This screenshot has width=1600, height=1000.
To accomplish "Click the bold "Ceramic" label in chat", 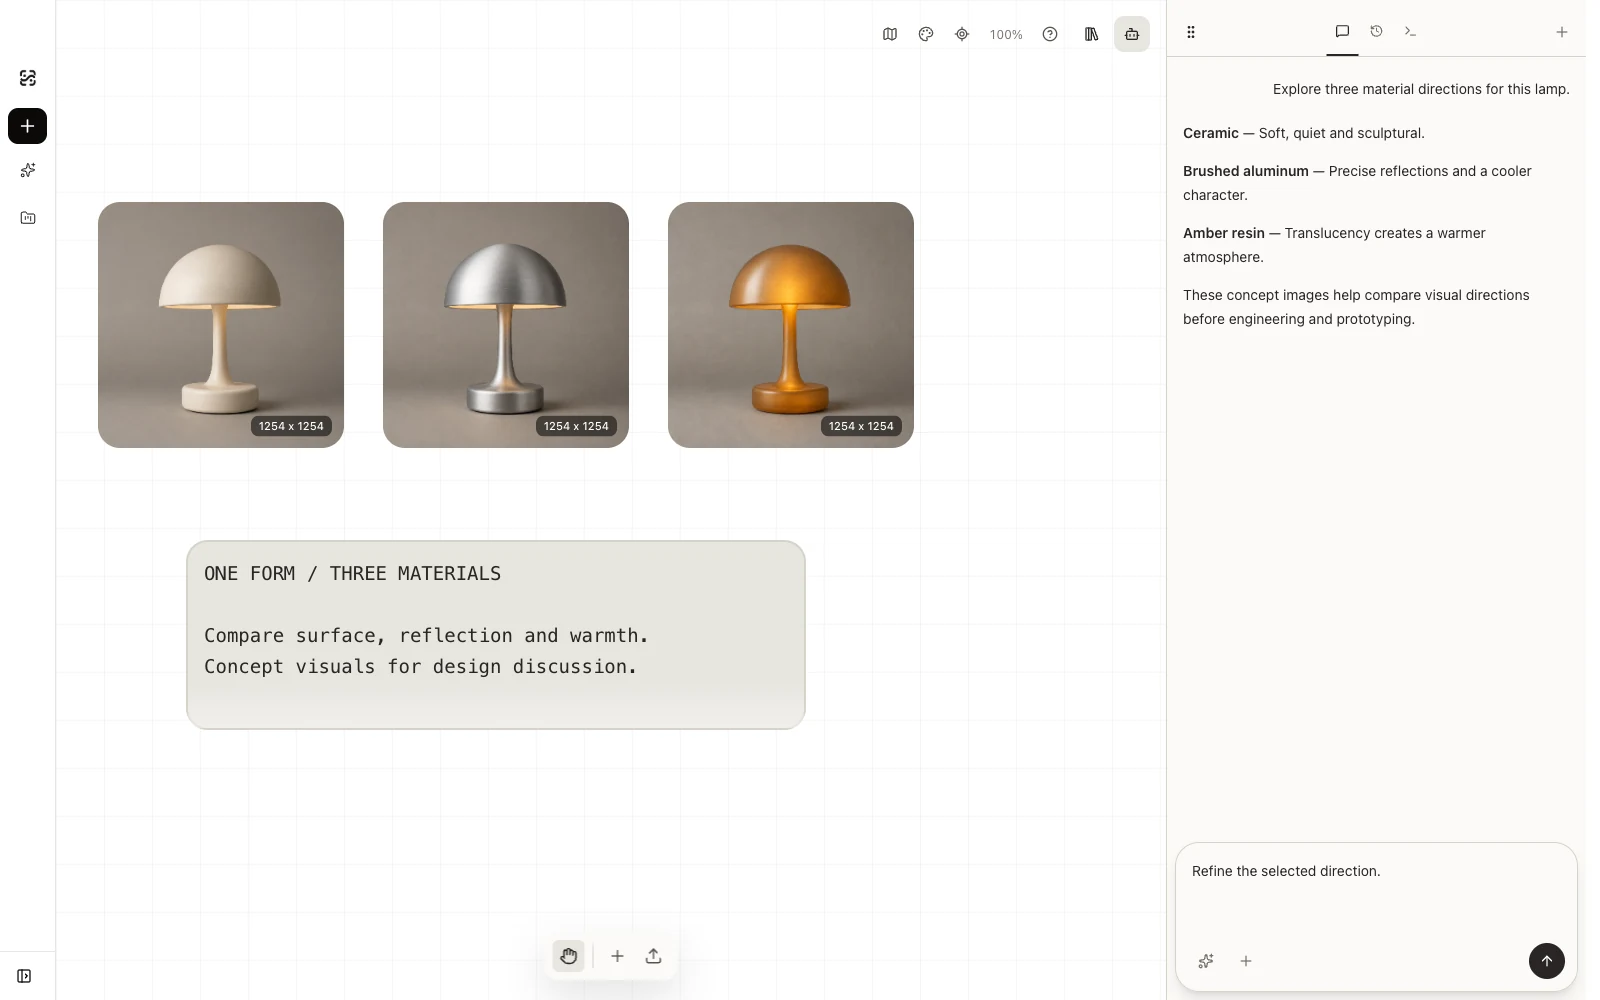I will tap(1211, 133).
